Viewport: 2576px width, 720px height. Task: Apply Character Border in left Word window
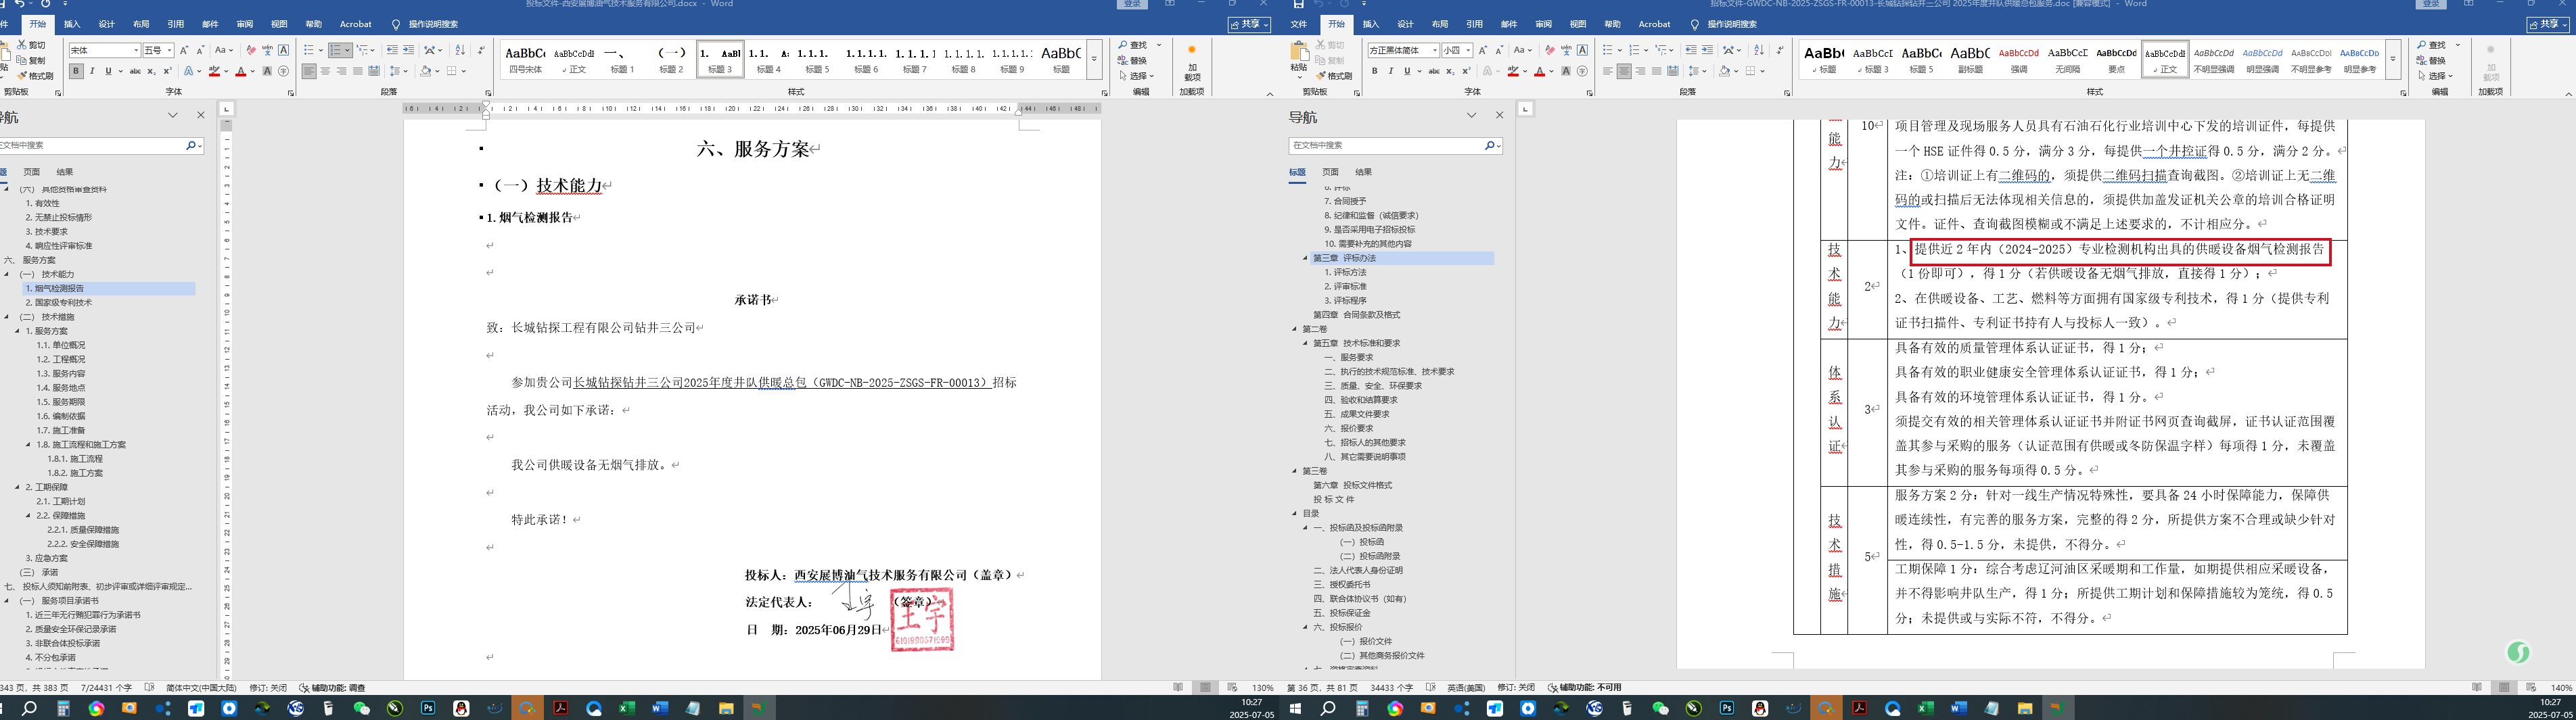284,50
